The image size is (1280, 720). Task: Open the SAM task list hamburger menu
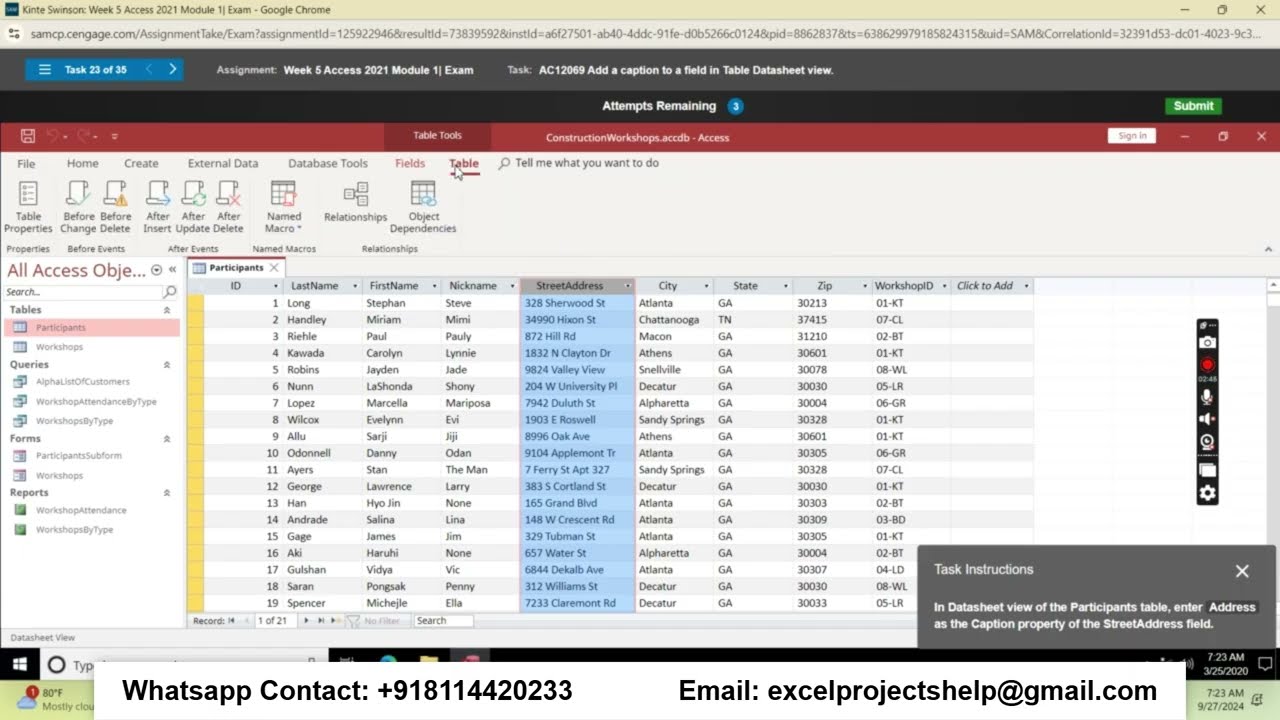click(x=44, y=70)
